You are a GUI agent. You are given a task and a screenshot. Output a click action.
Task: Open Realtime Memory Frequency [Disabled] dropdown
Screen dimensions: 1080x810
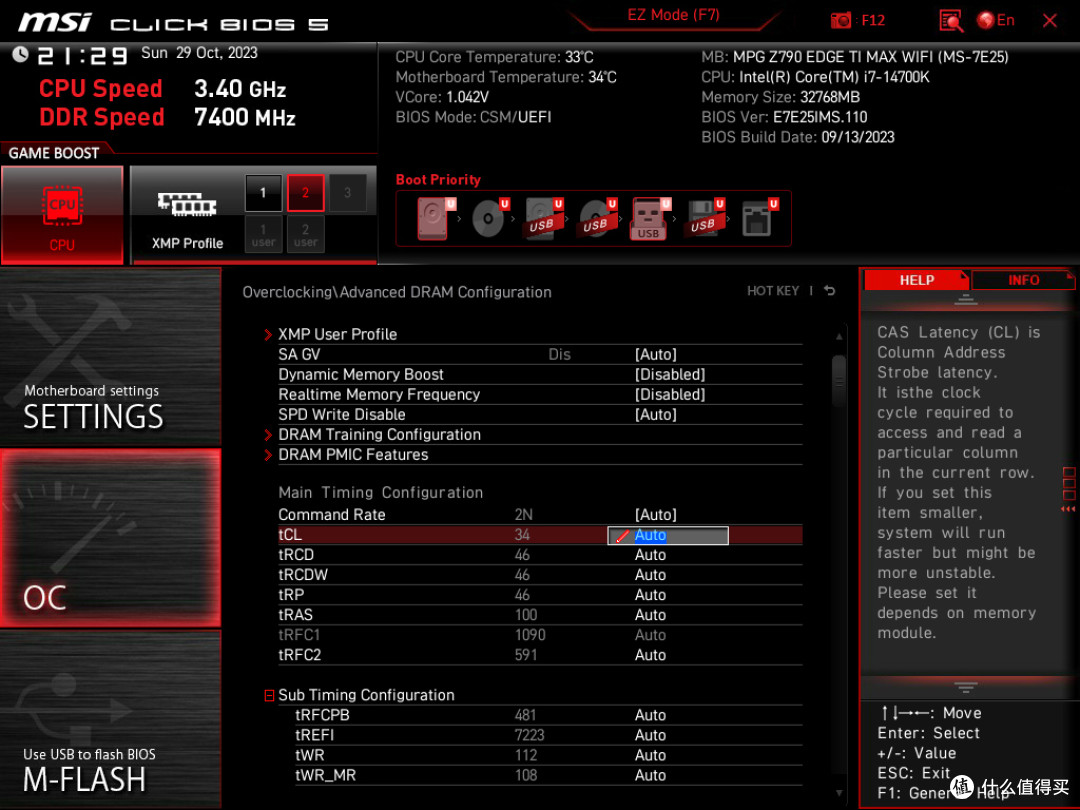point(669,394)
